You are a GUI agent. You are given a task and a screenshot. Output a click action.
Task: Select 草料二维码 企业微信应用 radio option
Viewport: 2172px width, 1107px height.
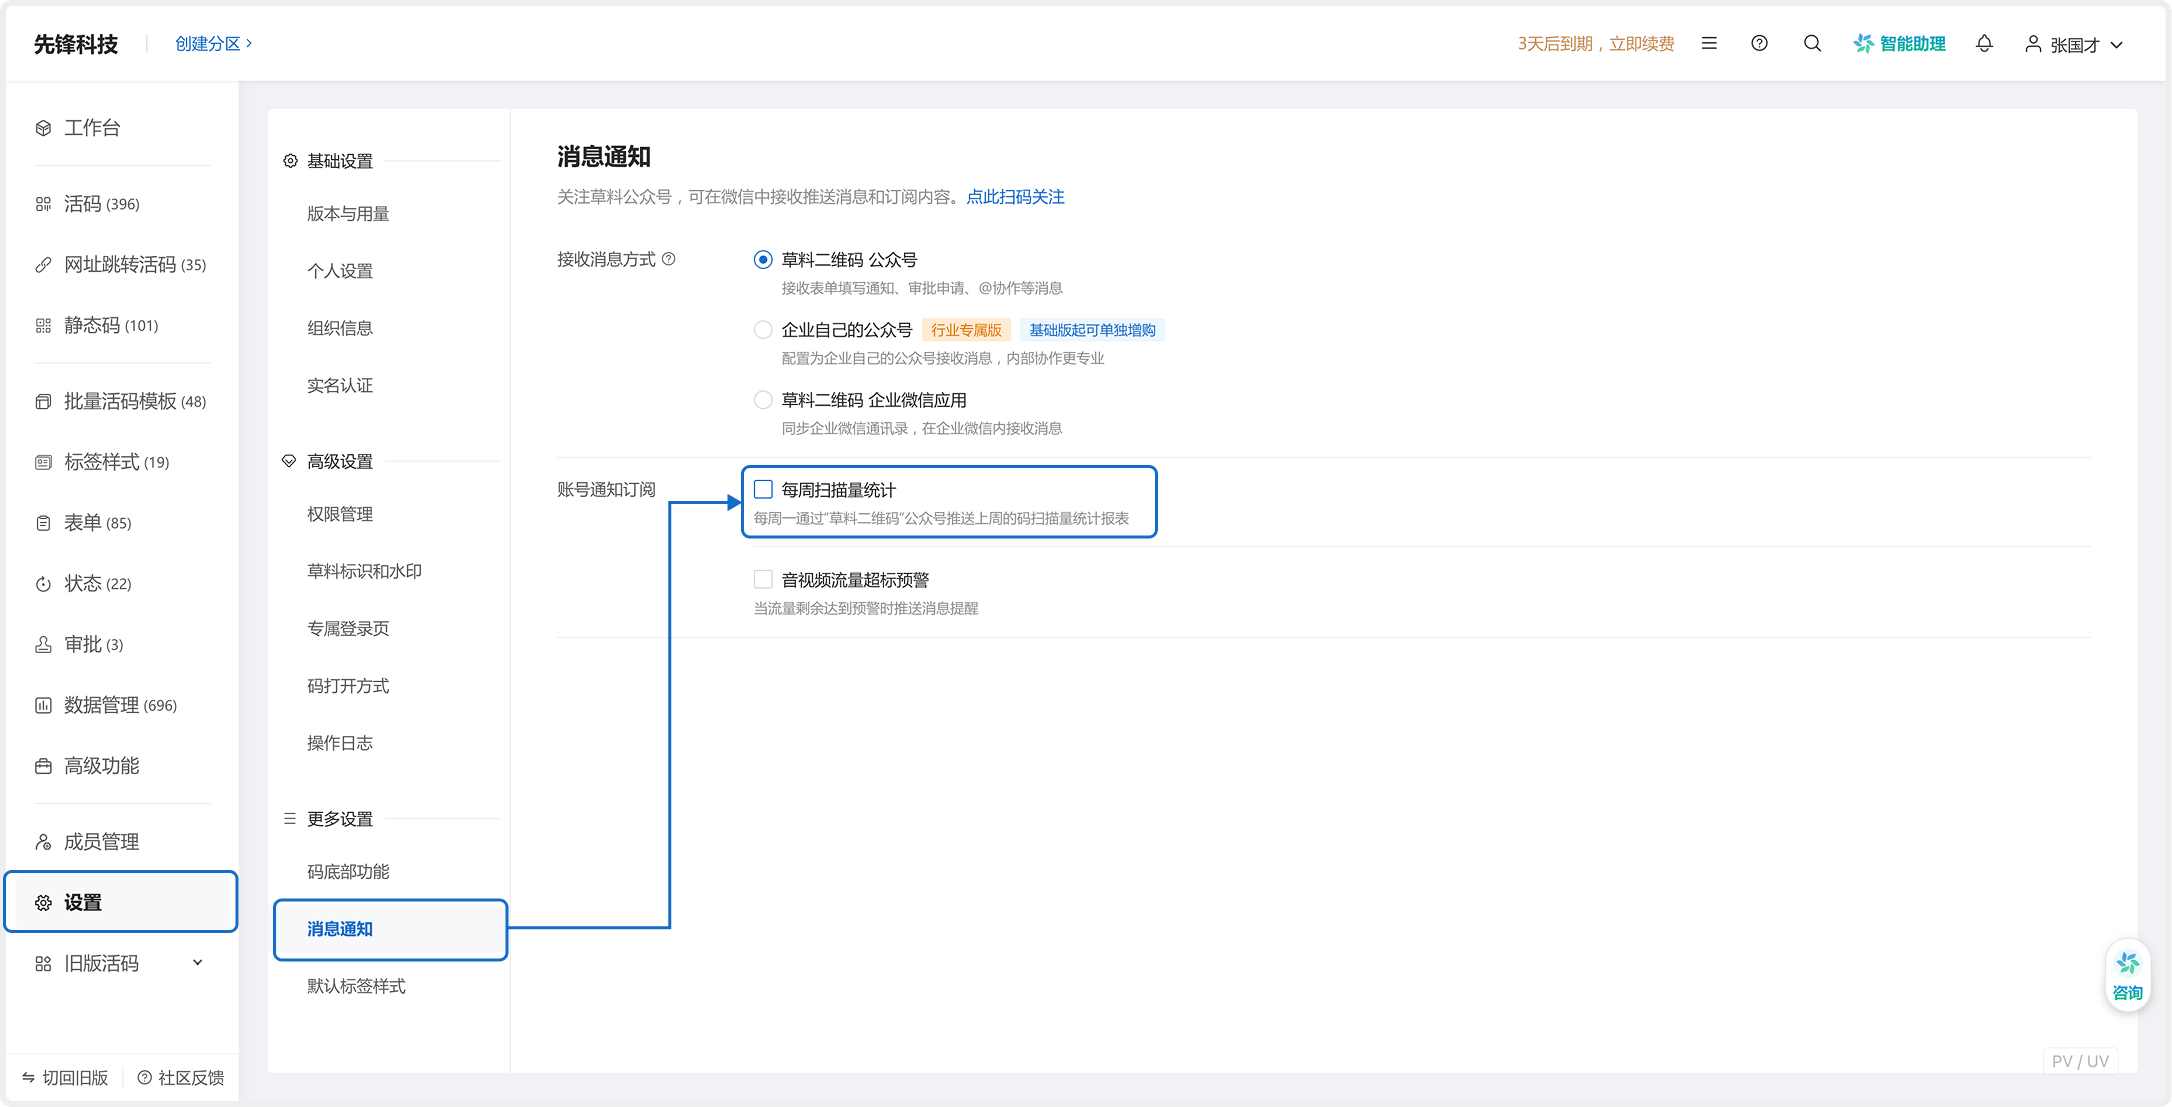coord(763,400)
